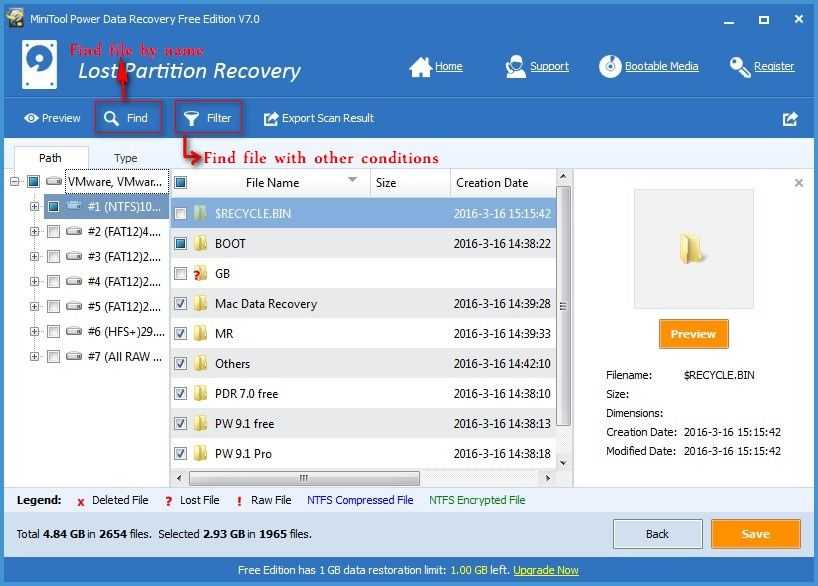Click the File Name column sort arrow
Viewport: 818px width, 586px height.
pos(353,180)
